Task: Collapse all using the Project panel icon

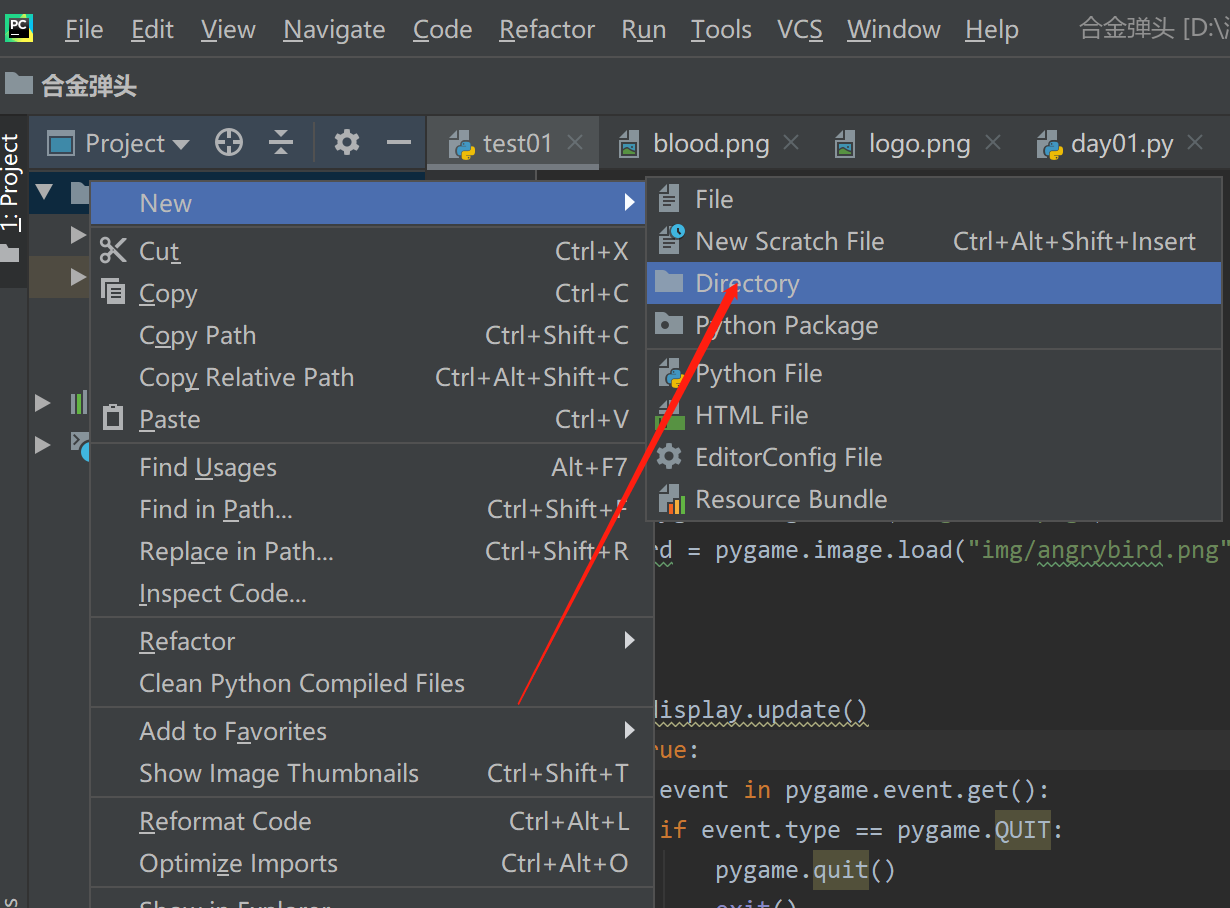Action: 281,143
